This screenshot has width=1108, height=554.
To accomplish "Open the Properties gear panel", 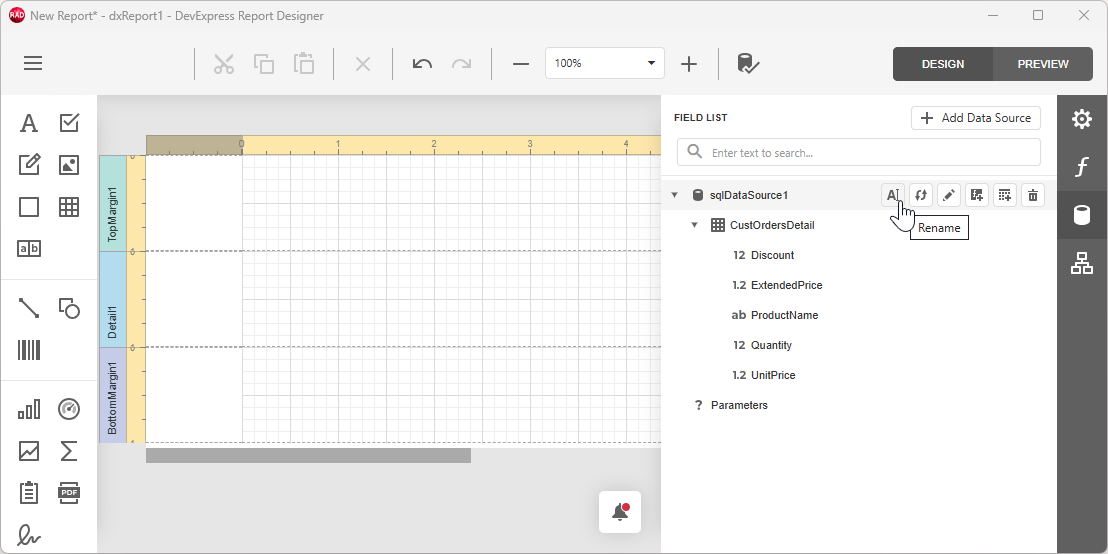I will tap(1082, 119).
